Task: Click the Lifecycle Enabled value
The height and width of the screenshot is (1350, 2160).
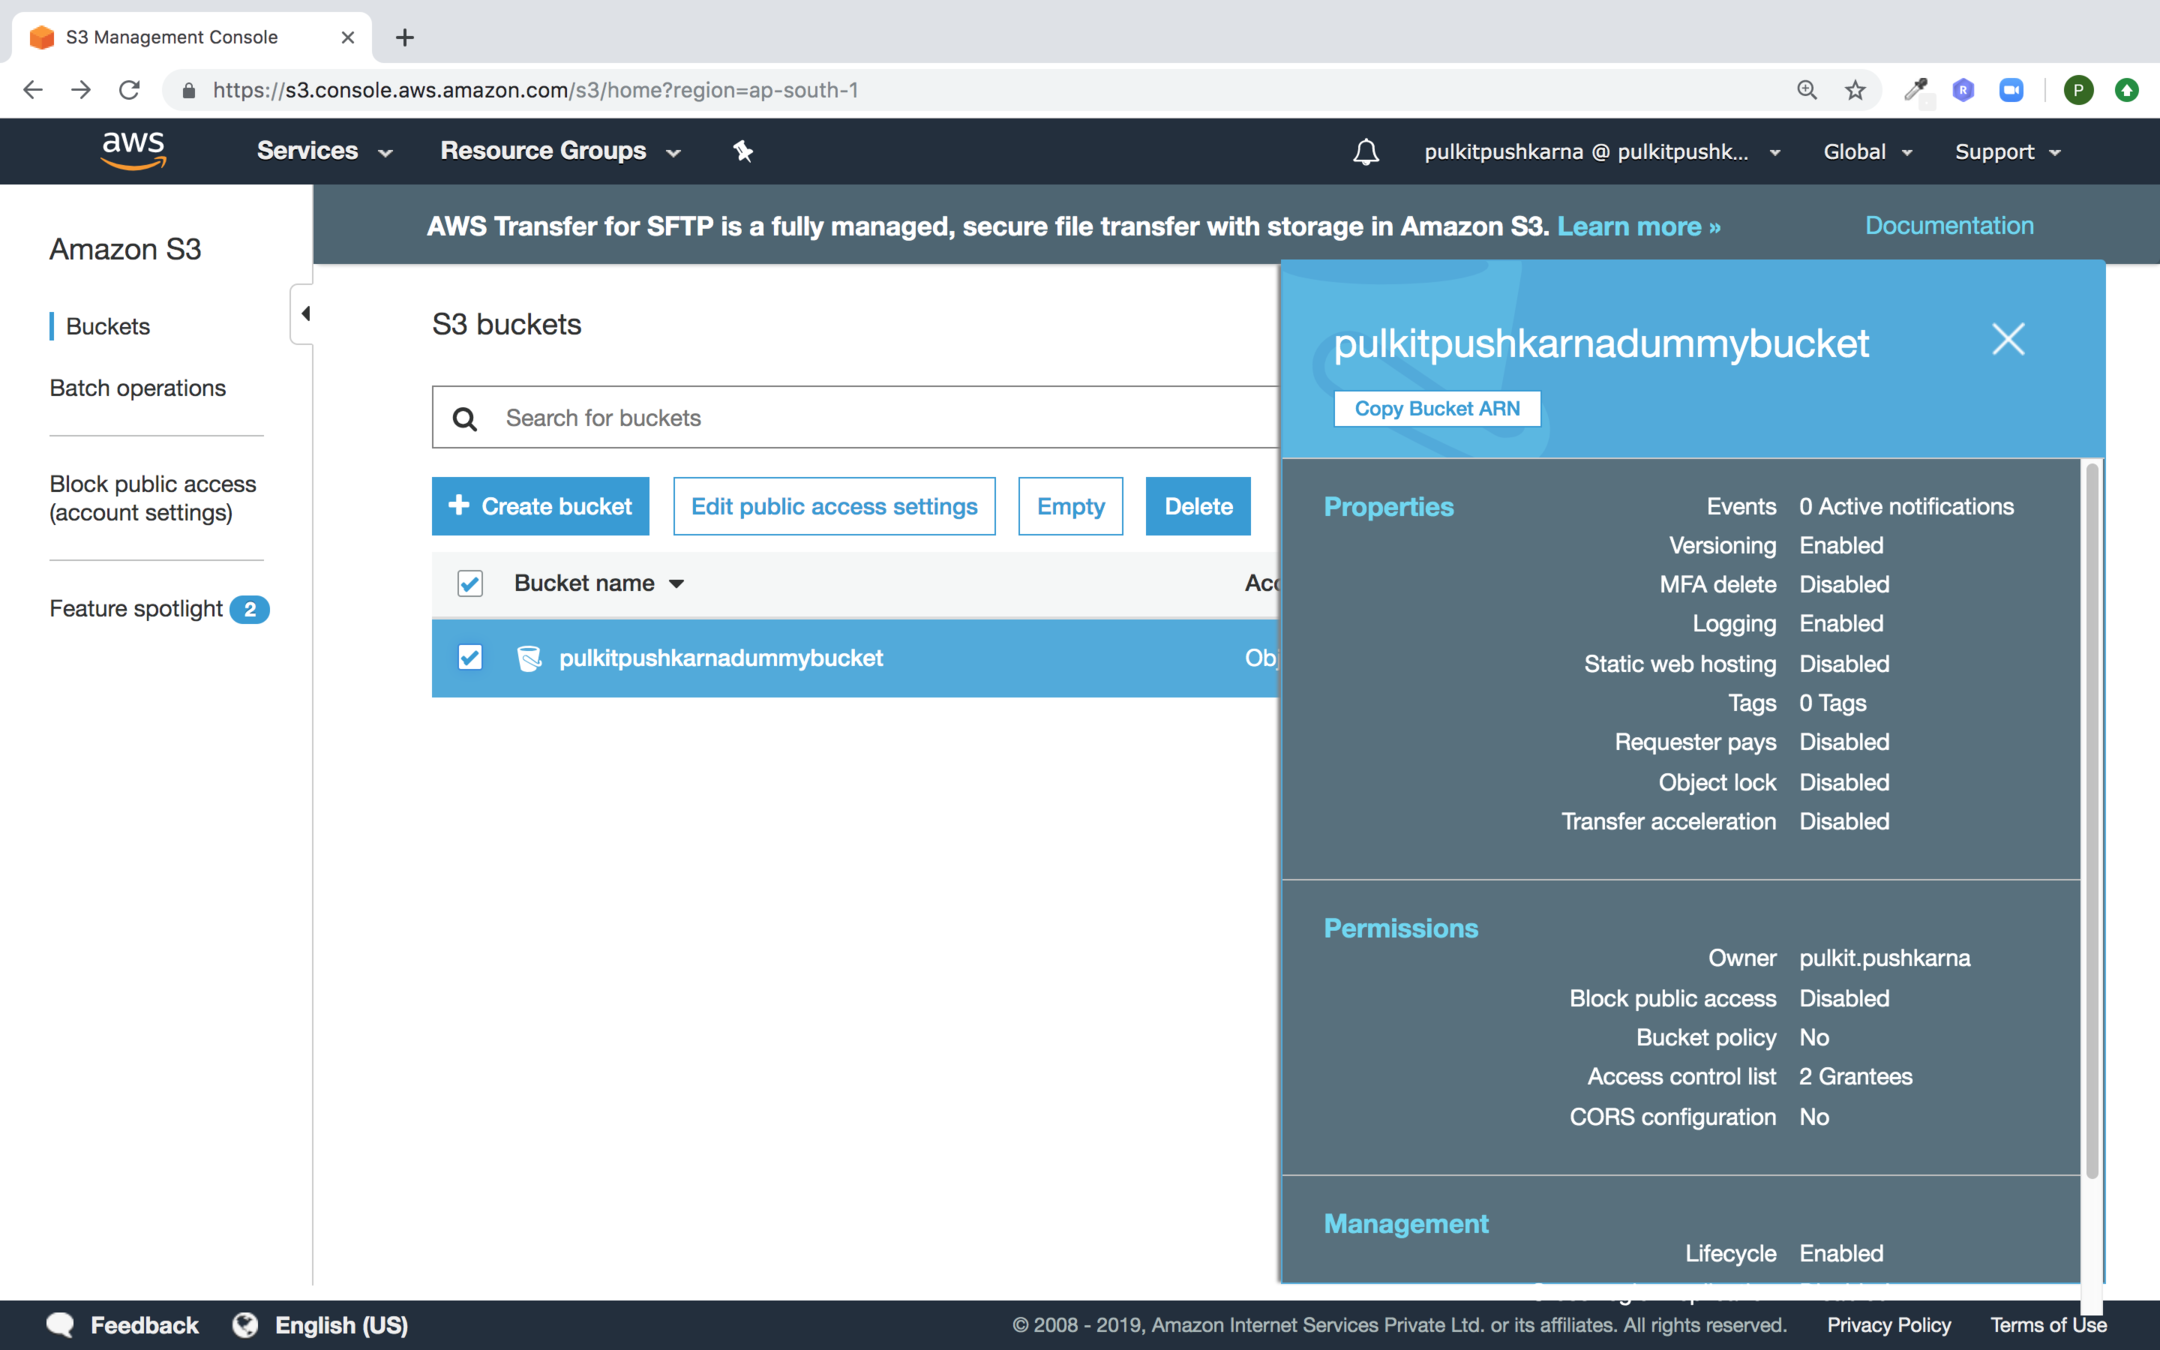Action: tap(1841, 1253)
